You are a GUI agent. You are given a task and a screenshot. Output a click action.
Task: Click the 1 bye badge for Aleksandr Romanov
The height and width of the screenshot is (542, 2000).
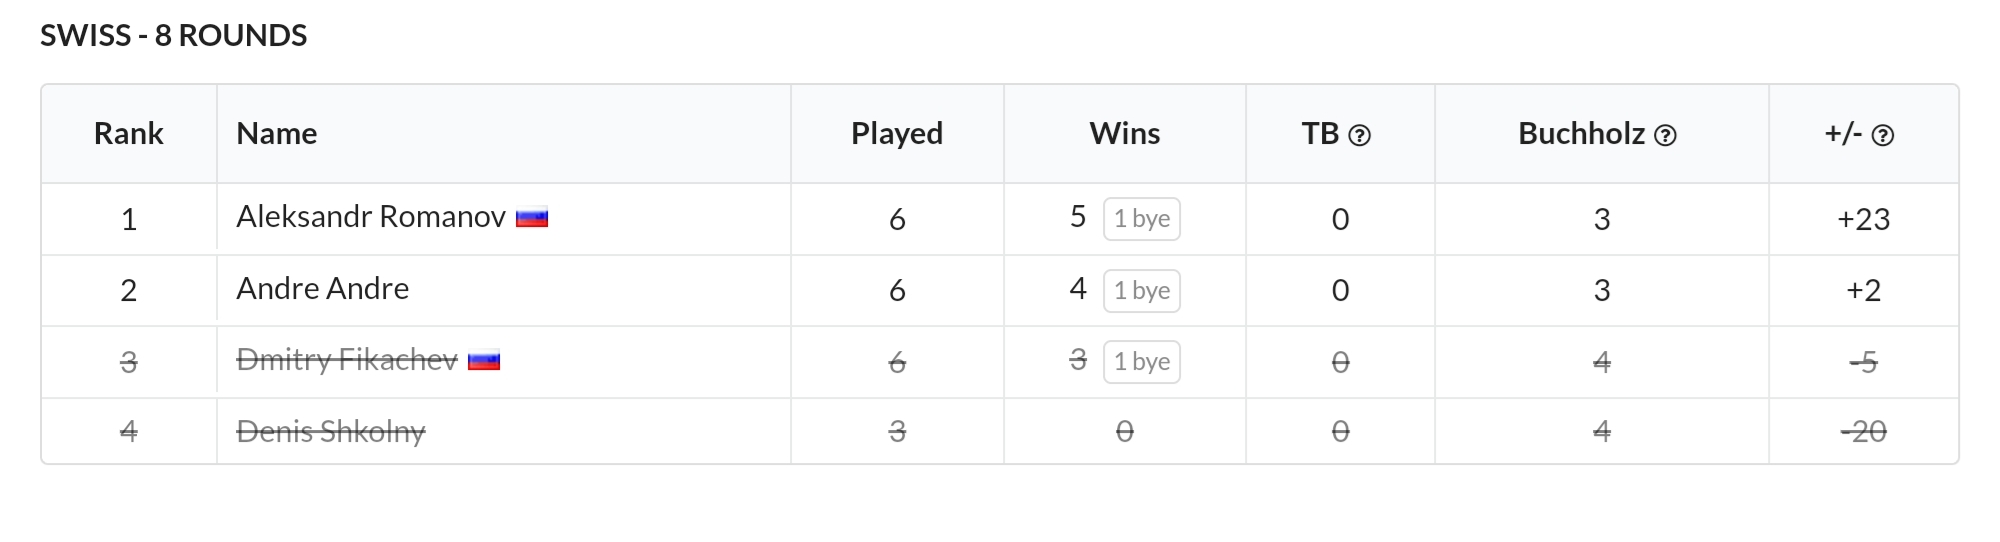(1142, 219)
